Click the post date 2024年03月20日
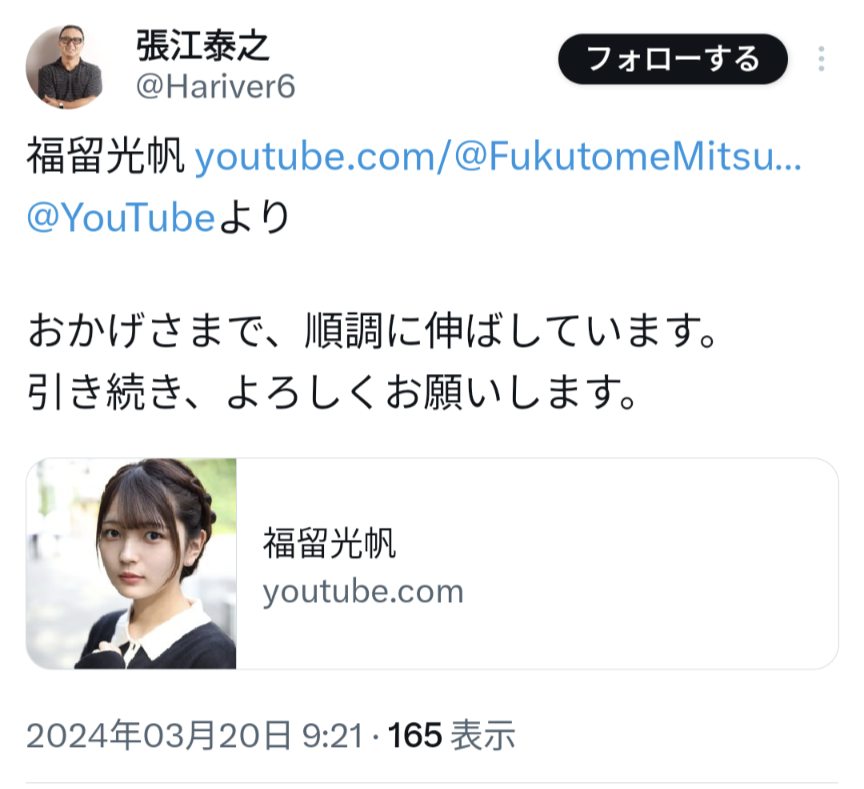The width and height of the screenshot is (864, 789). 159,735
